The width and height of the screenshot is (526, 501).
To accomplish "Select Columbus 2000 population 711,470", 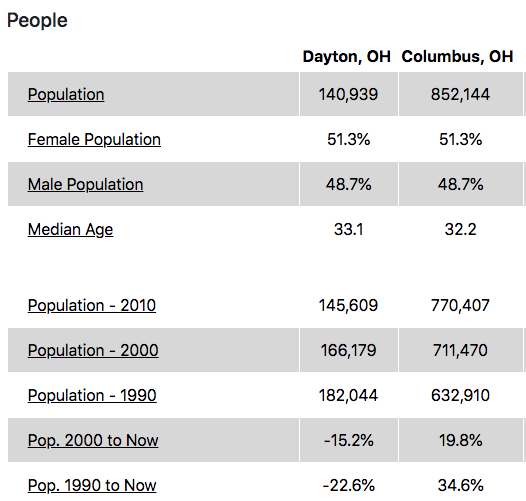I will (x=461, y=350).
